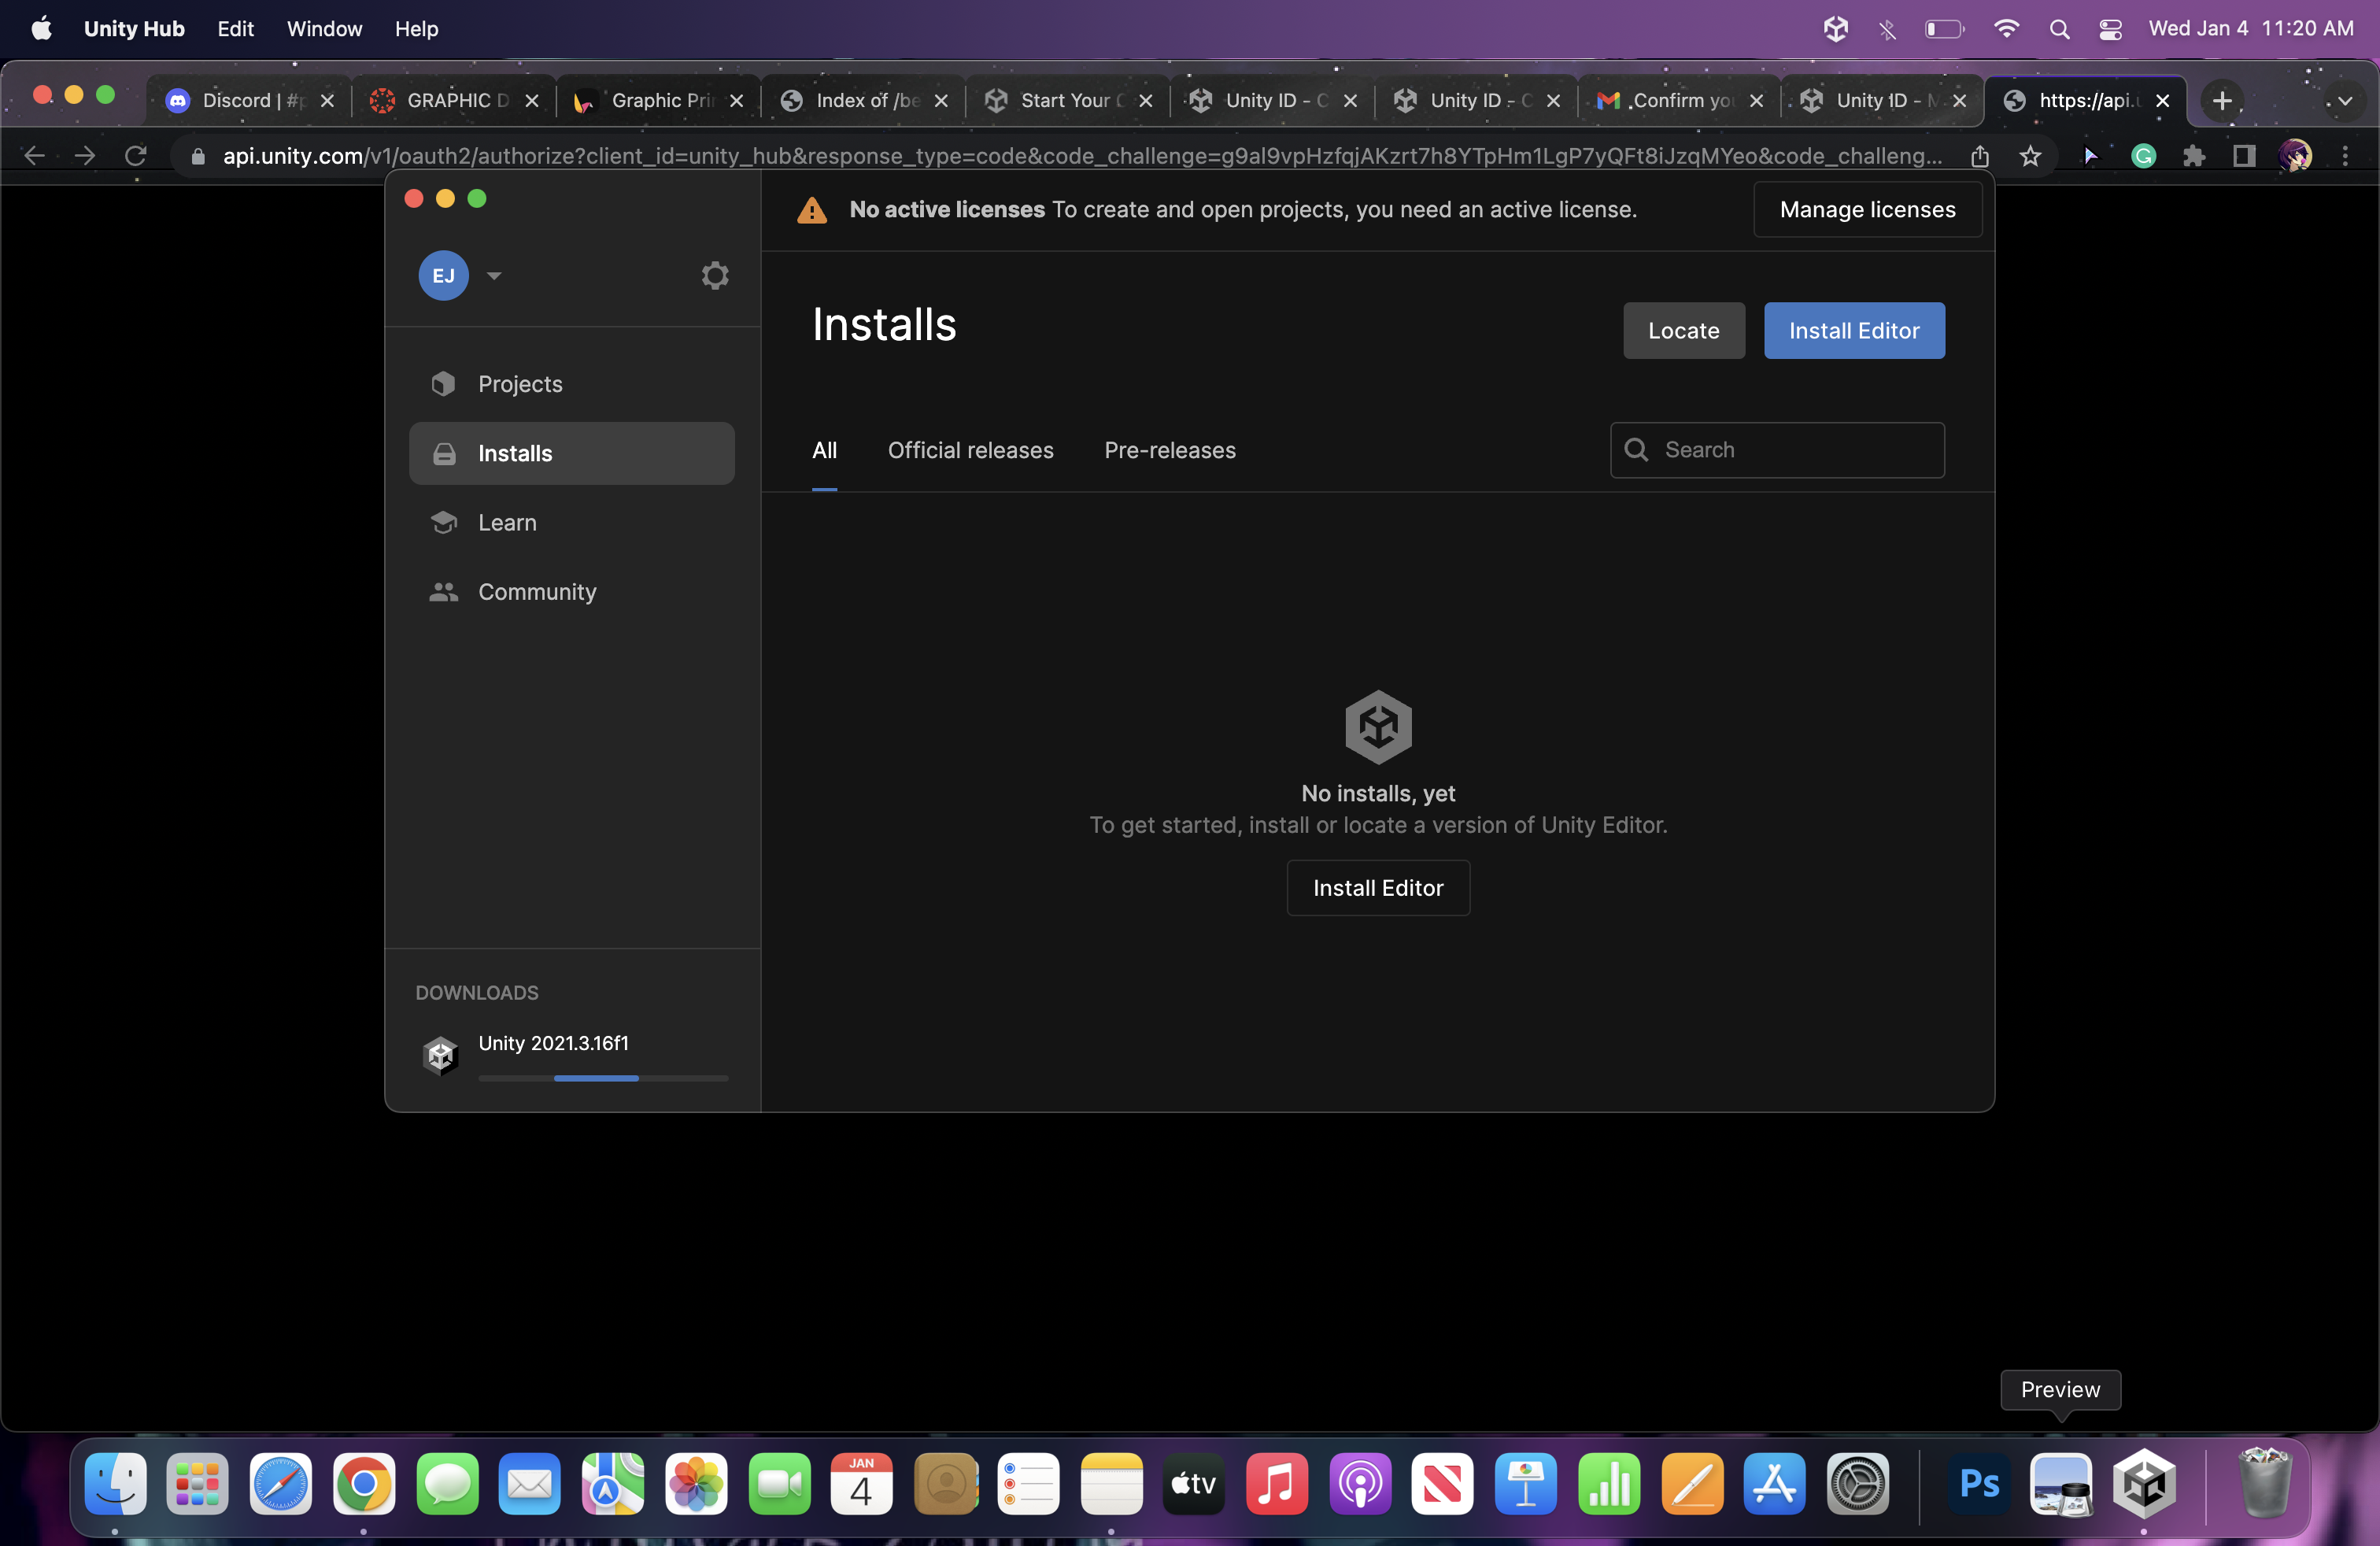
Task: Open Finder from the Dock
Action: tap(115, 1483)
